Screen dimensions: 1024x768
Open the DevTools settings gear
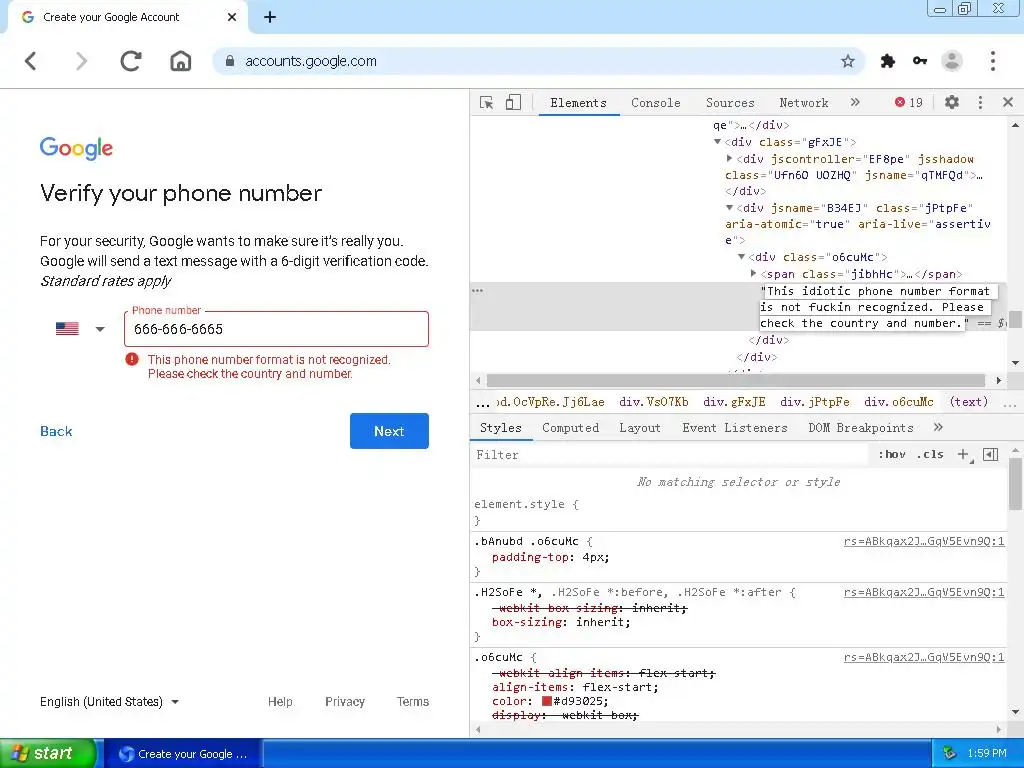coord(952,103)
